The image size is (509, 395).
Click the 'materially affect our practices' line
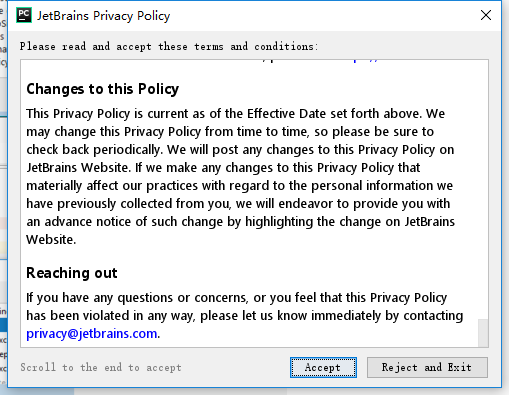pos(239,186)
